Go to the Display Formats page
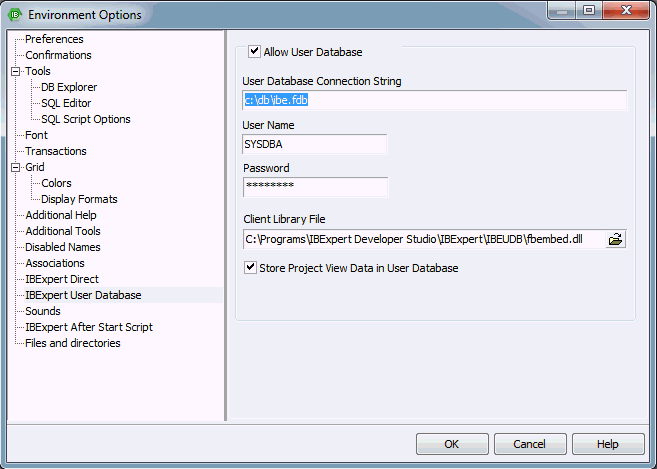Screen dimensions: 657x469 tap(79, 199)
